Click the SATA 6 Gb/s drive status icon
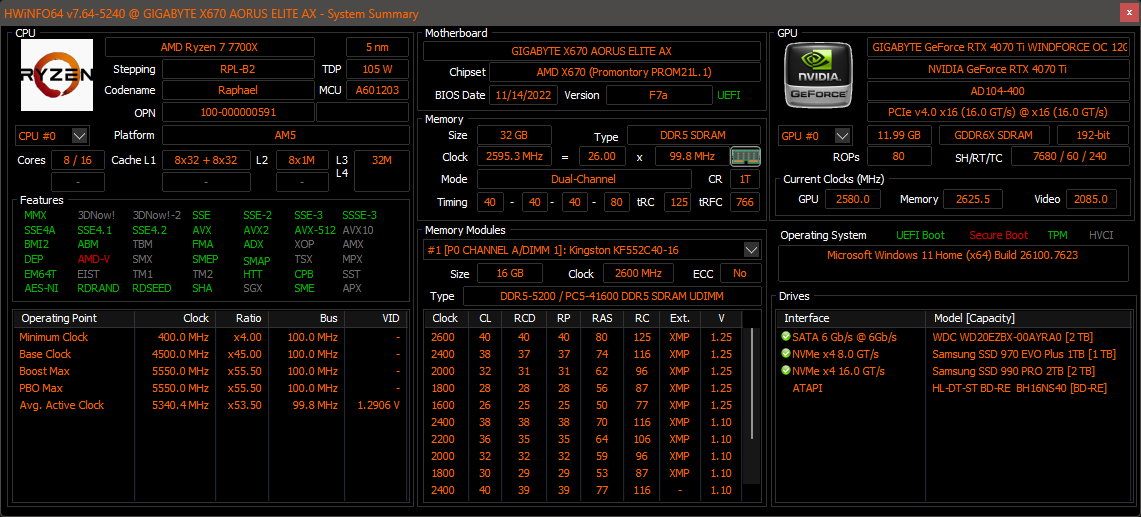 tap(786, 337)
